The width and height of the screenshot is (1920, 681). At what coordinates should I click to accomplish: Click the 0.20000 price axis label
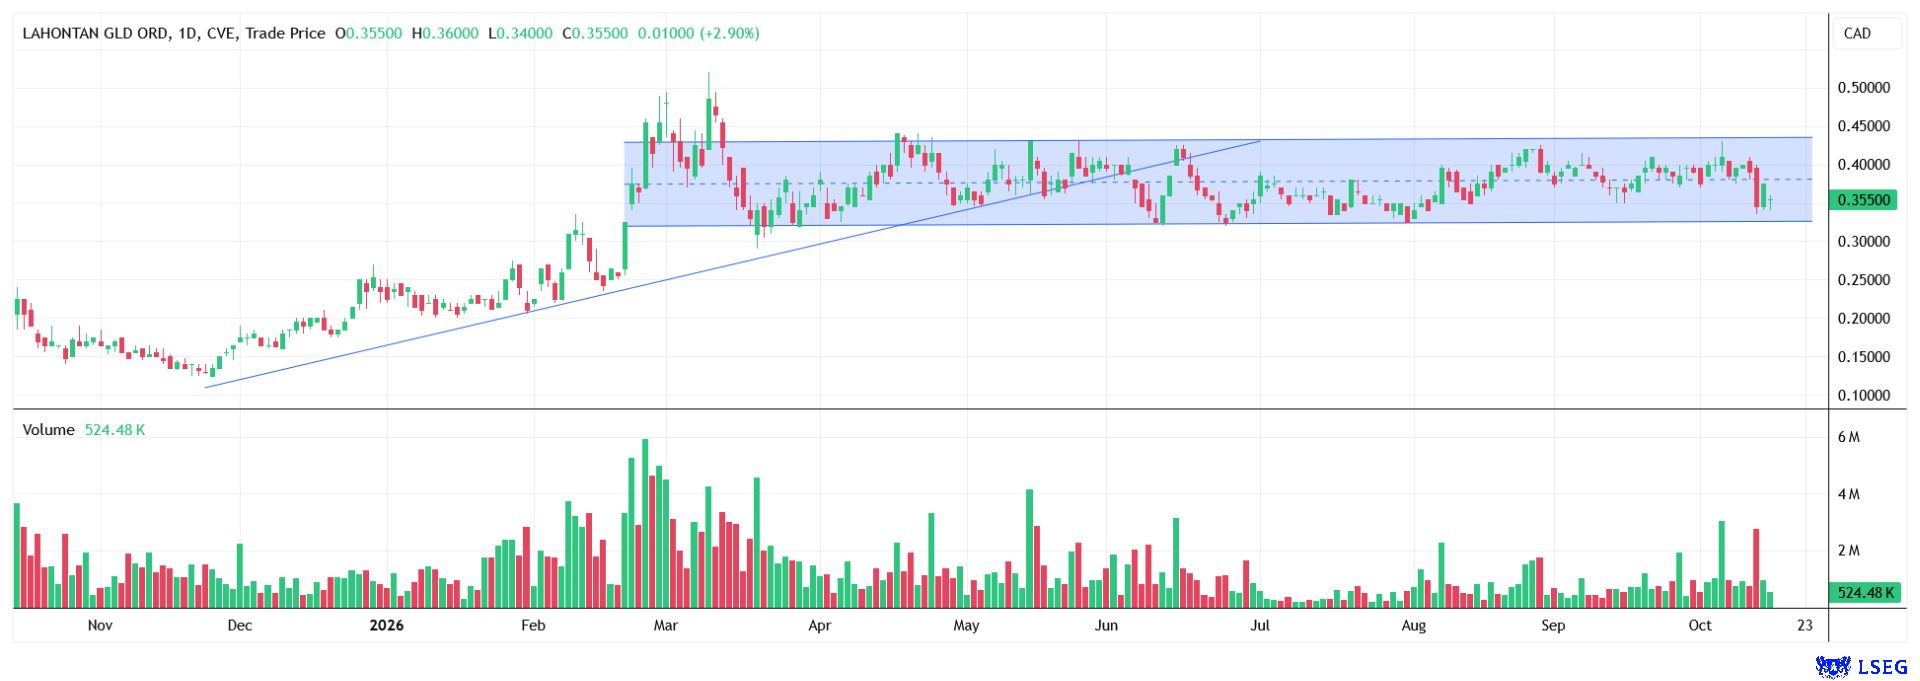coord(1864,319)
